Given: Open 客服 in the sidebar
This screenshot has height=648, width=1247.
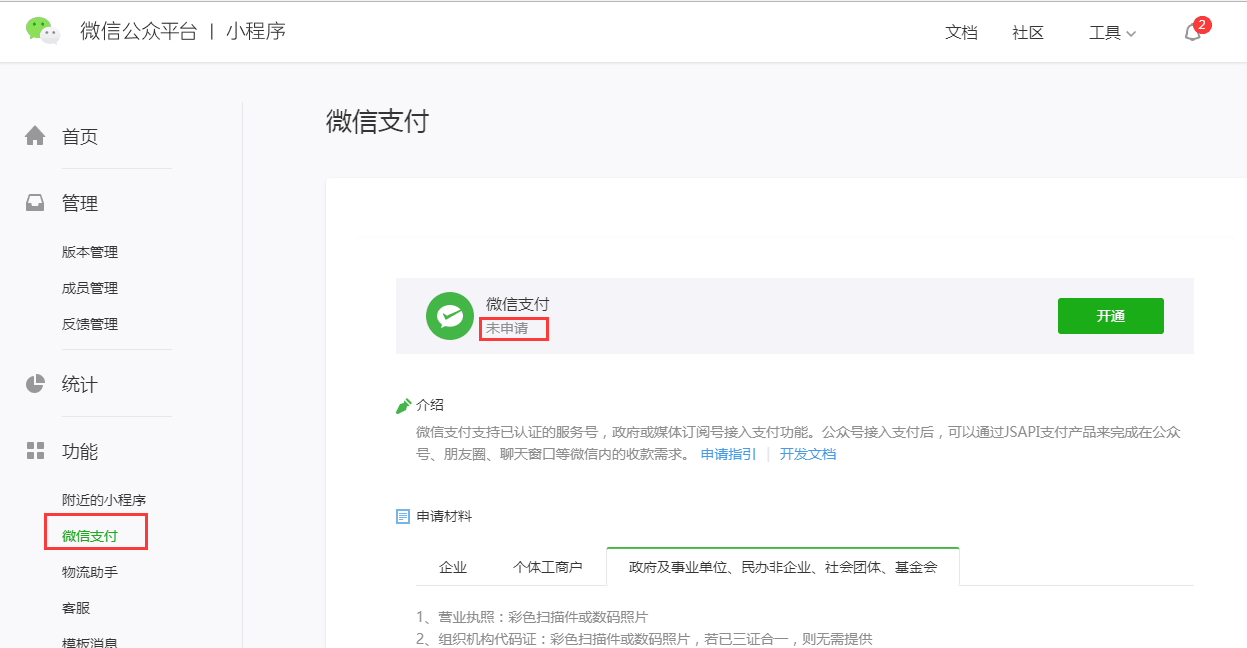Looking at the screenshot, I should 76,608.
